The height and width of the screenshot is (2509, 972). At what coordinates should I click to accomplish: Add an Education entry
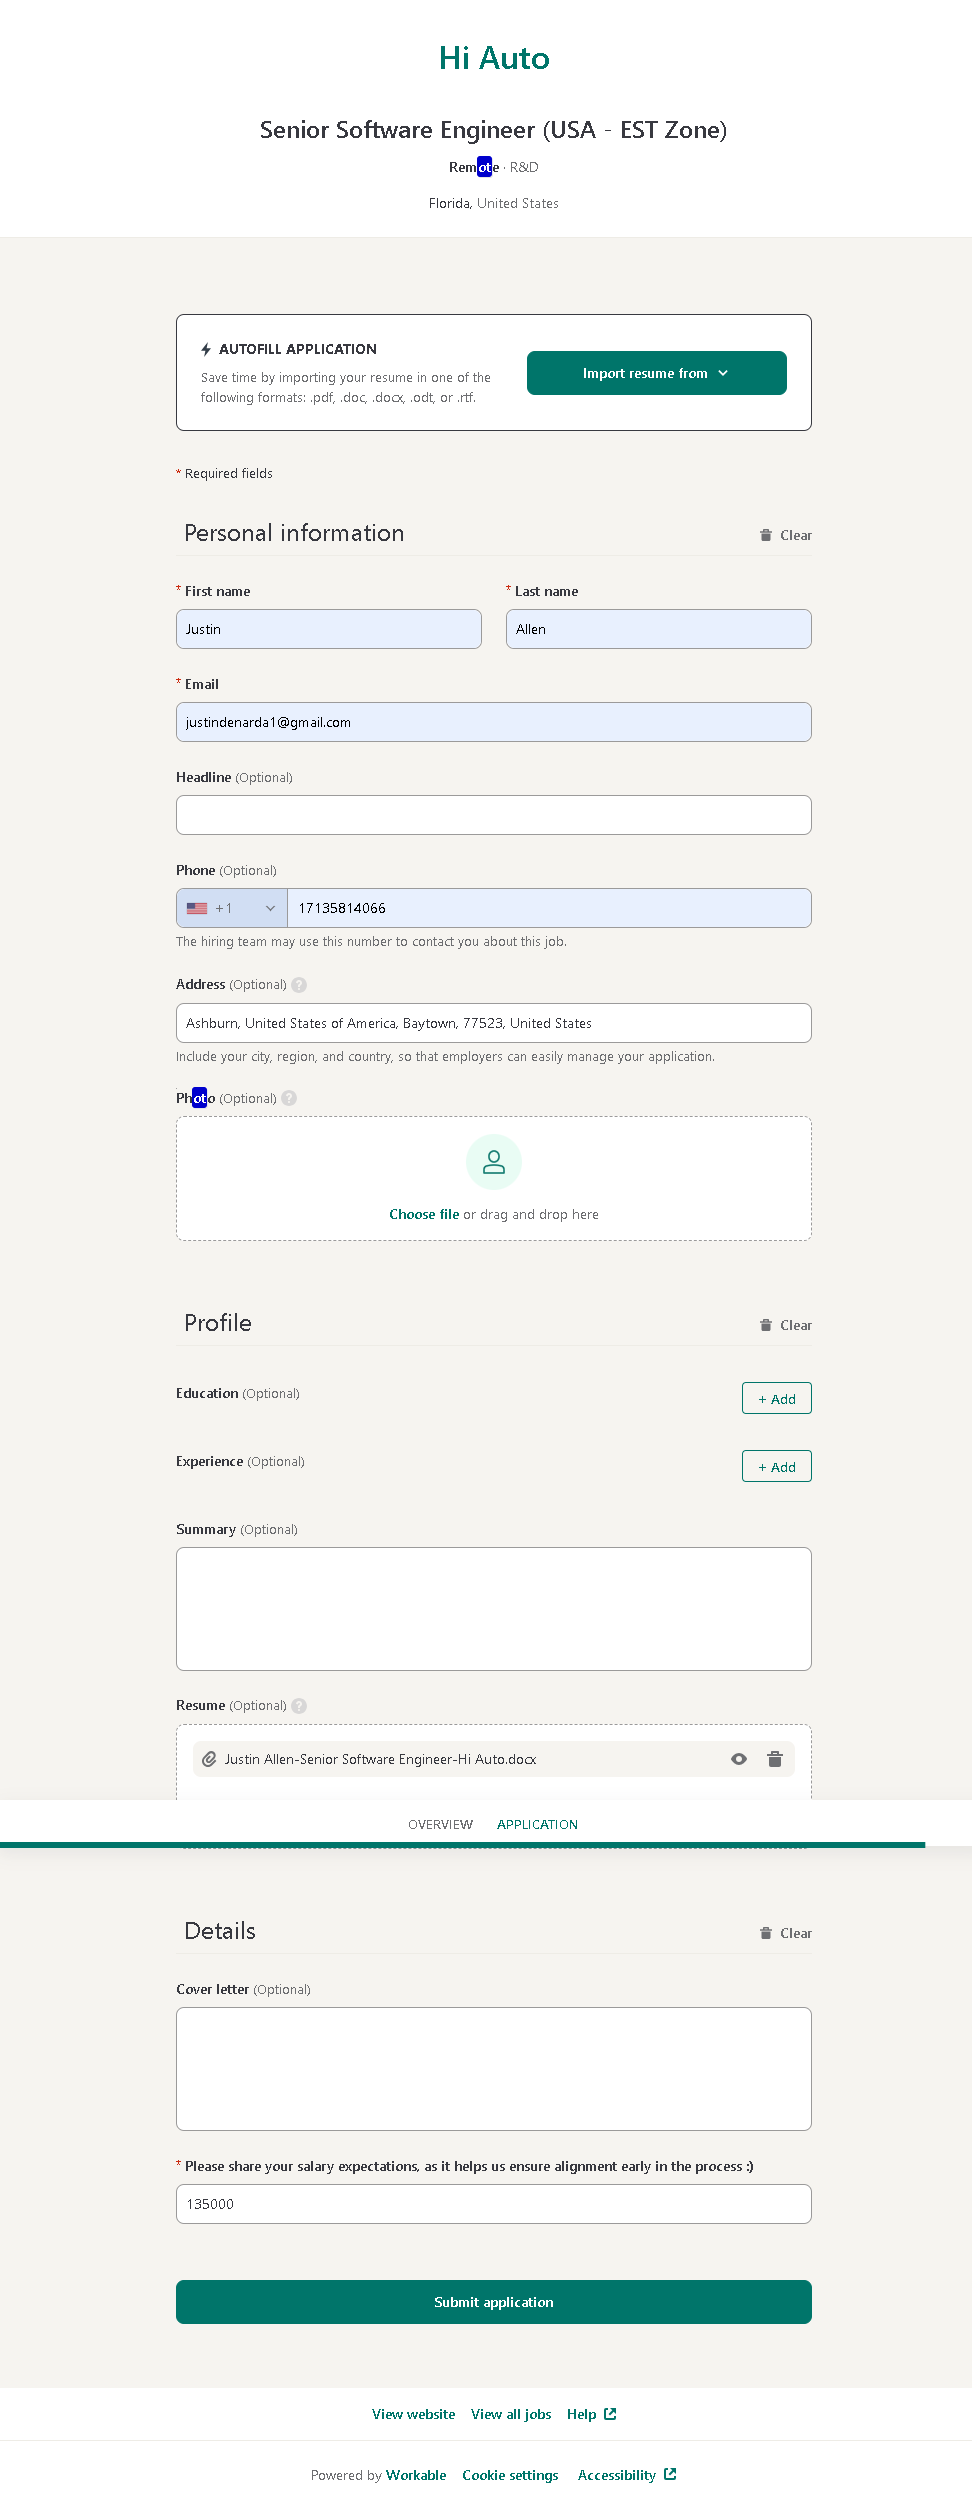(776, 1398)
